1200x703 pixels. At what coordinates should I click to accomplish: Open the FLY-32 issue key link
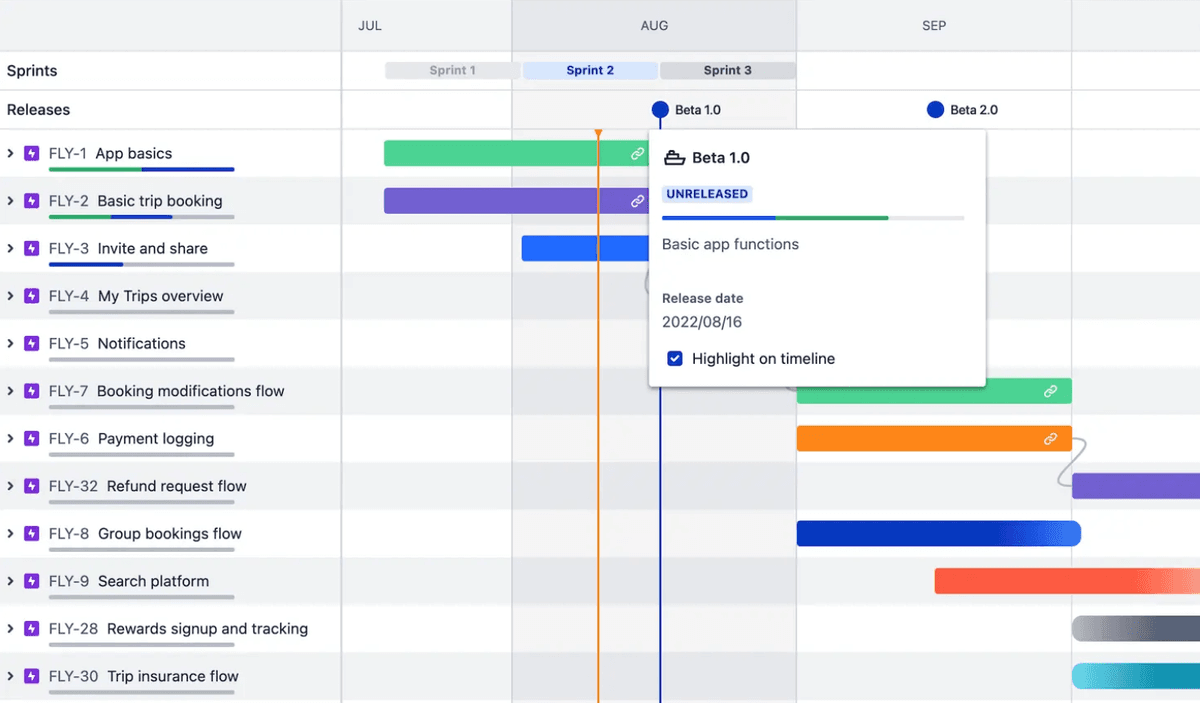73,486
